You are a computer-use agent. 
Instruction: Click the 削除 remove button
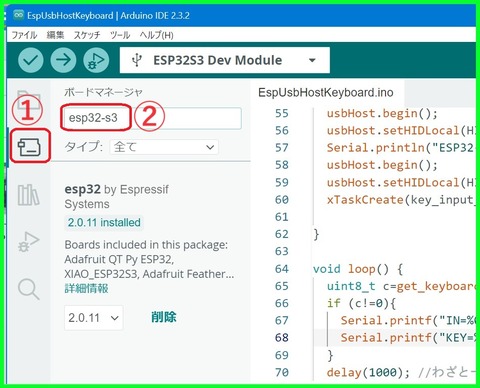pos(164,317)
